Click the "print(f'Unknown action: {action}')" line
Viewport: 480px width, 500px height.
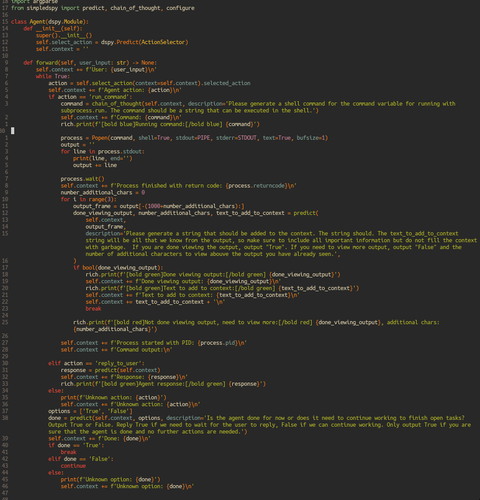pos(113,398)
